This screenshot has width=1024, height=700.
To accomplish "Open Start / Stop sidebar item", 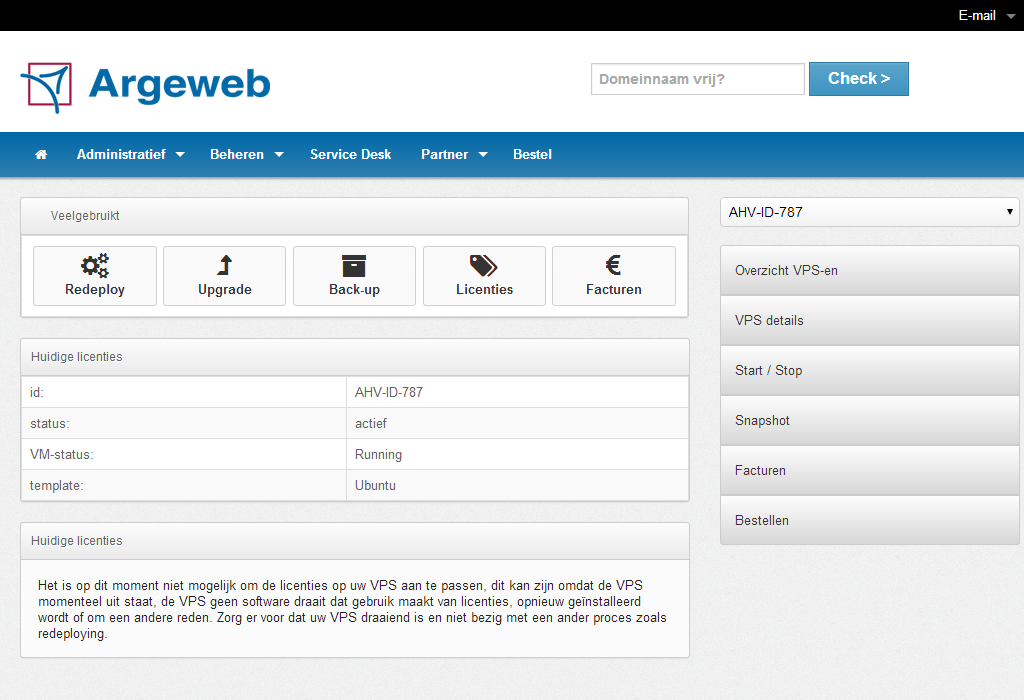I will coord(869,371).
